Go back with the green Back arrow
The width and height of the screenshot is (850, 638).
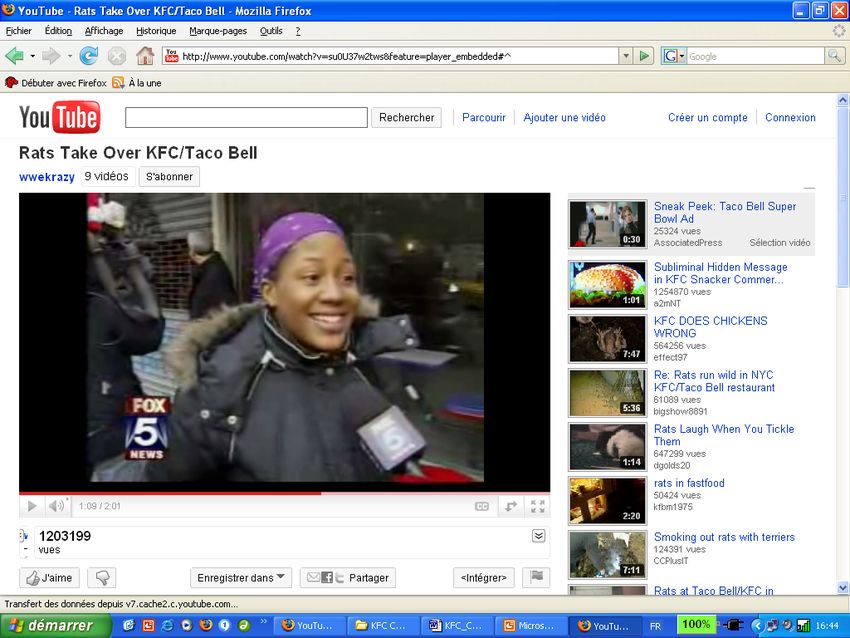14,56
